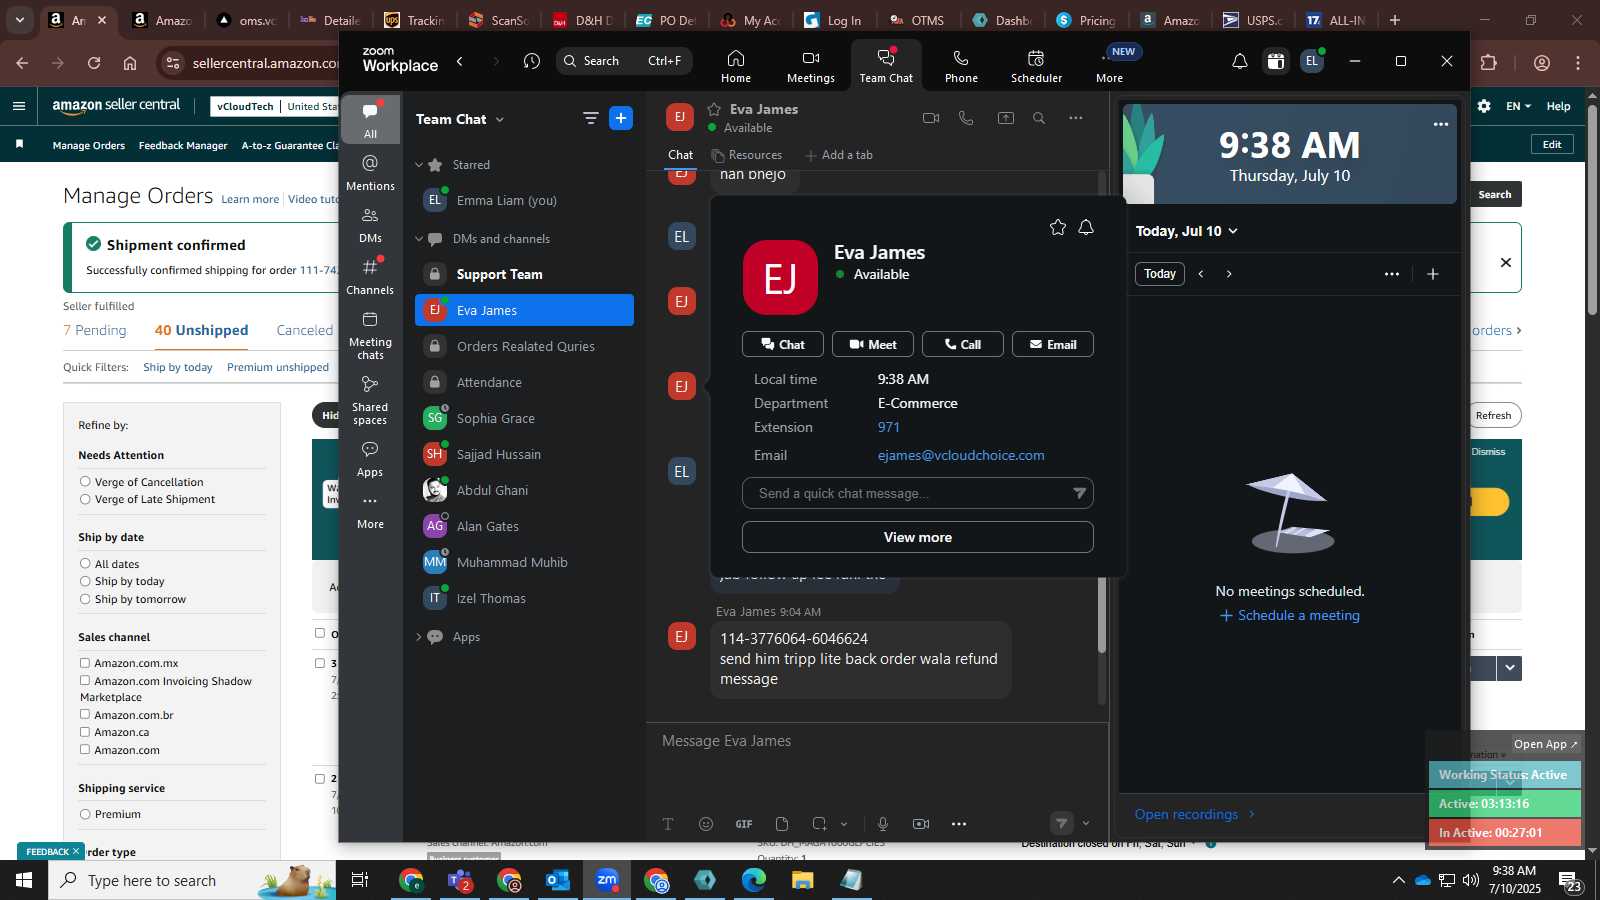The width and height of the screenshot is (1600, 900).
Task: Check Amazon.com.br sales channel
Action: [x=85, y=715]
